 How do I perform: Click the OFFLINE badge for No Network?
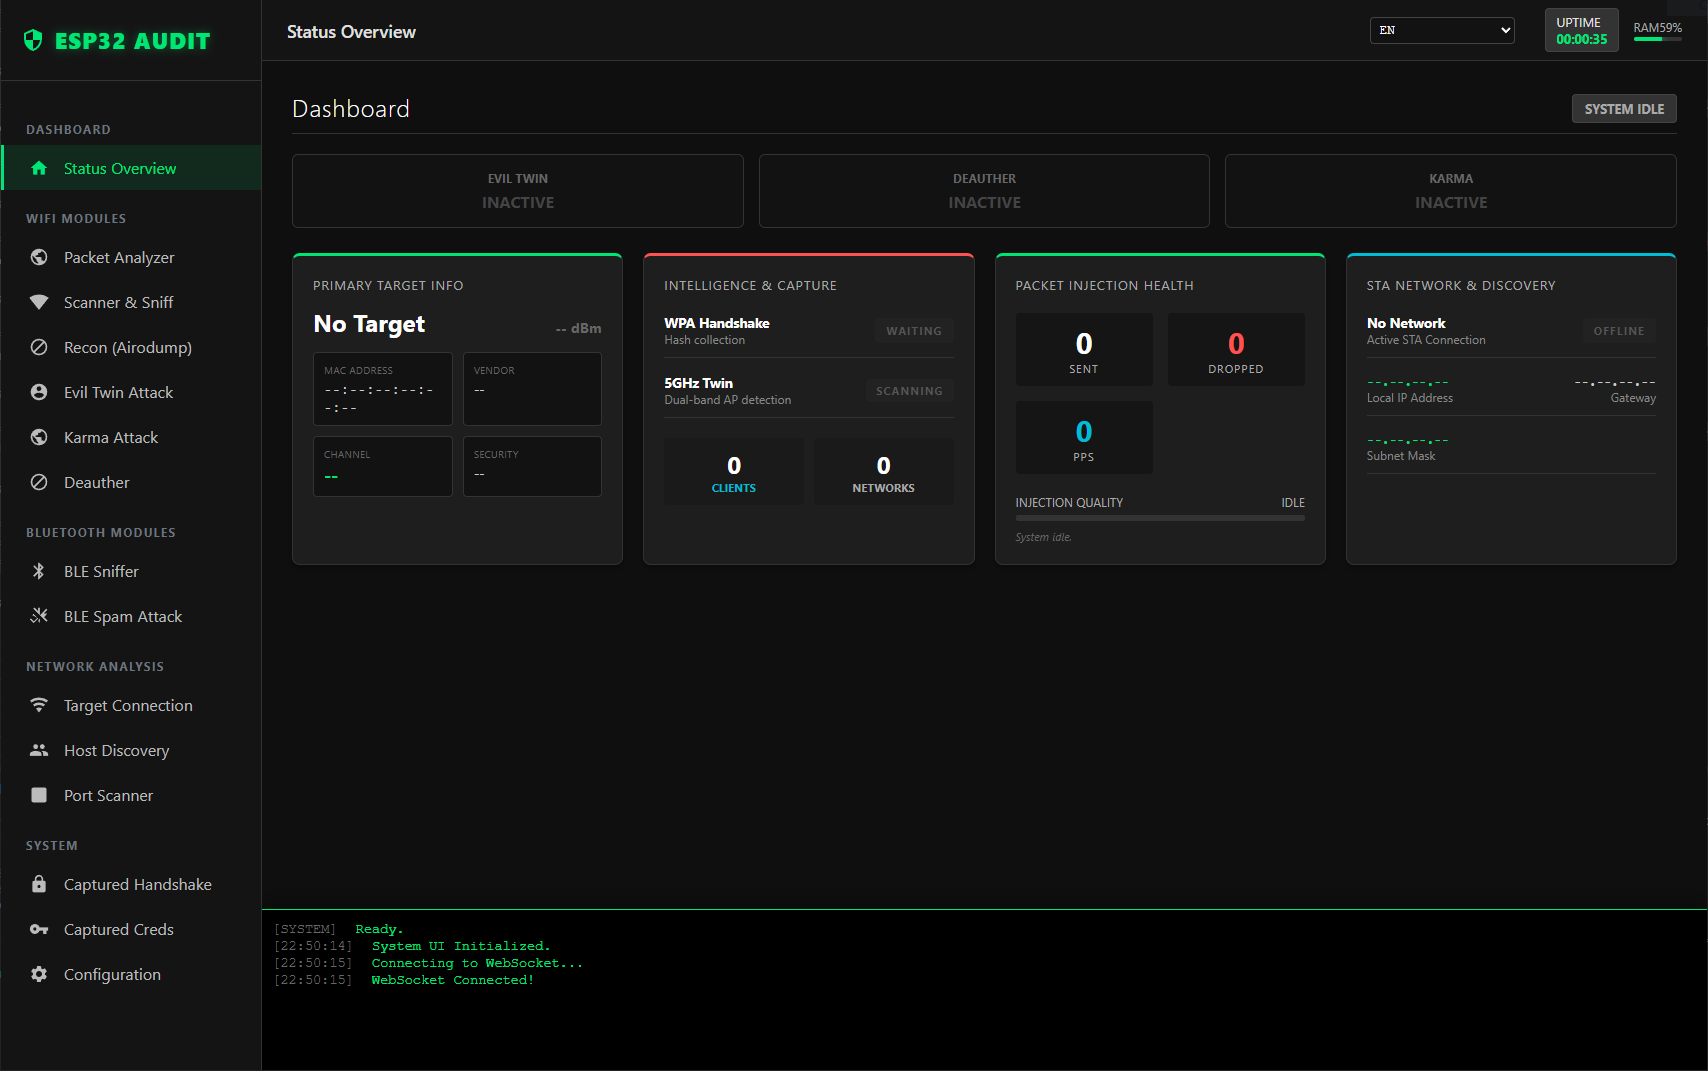coord(1619,331)
